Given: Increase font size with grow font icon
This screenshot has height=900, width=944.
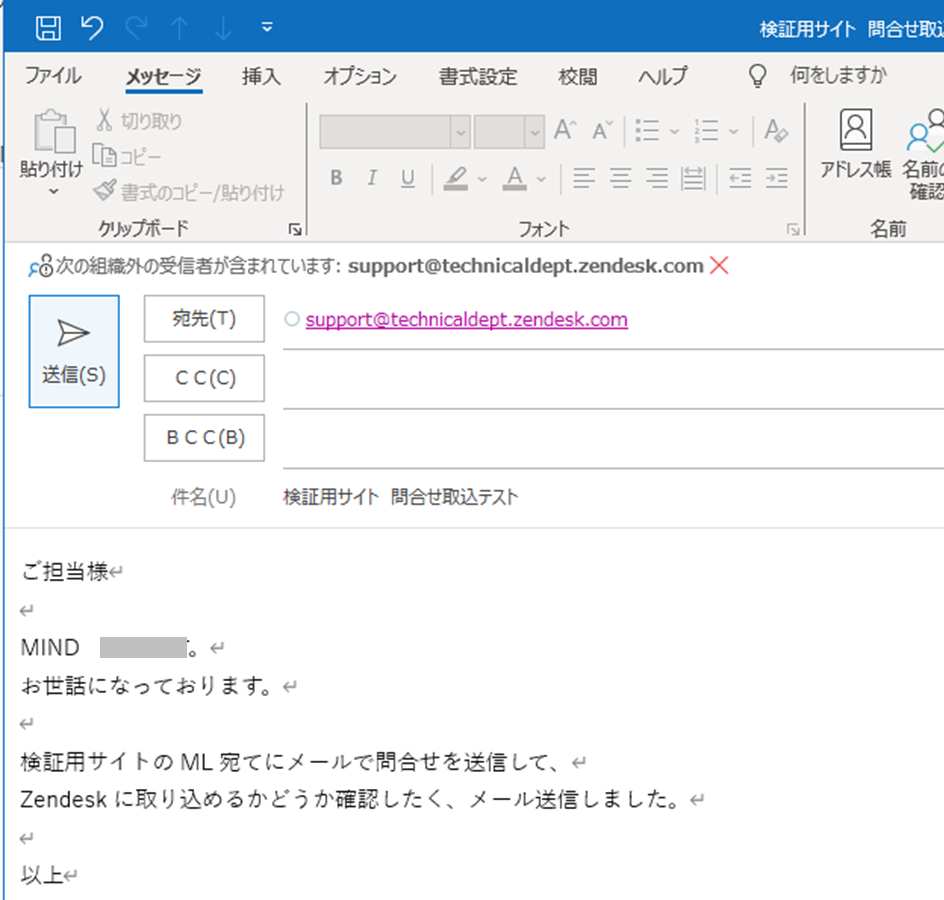Looking at the screenshot, I should point(565,131).
